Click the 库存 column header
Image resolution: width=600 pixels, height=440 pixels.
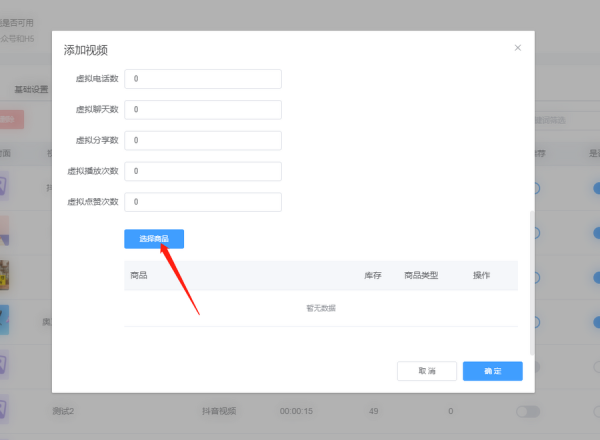tap(372, 275)
